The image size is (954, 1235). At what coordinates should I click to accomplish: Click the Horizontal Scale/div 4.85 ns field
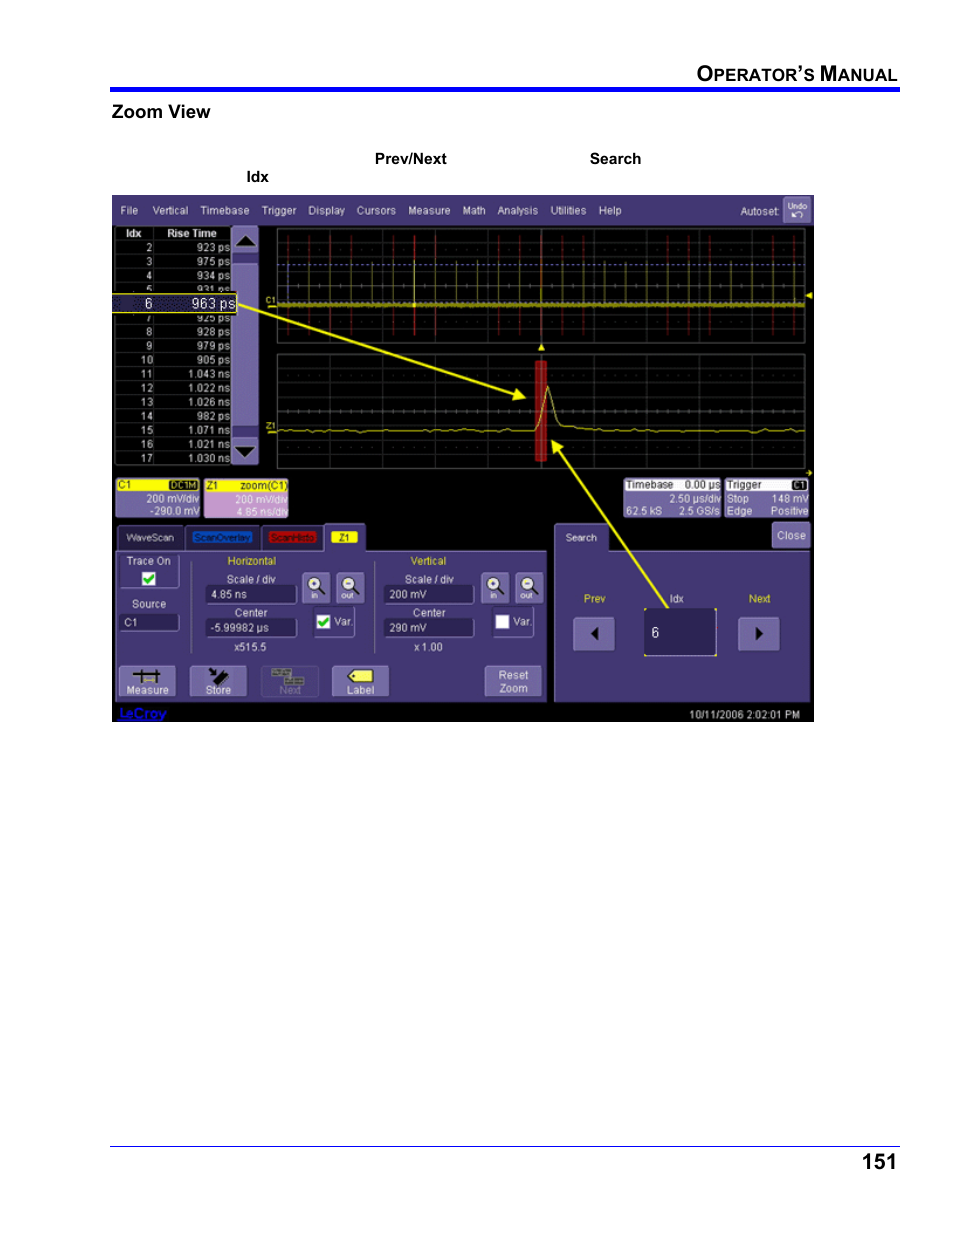click(251, 594)
